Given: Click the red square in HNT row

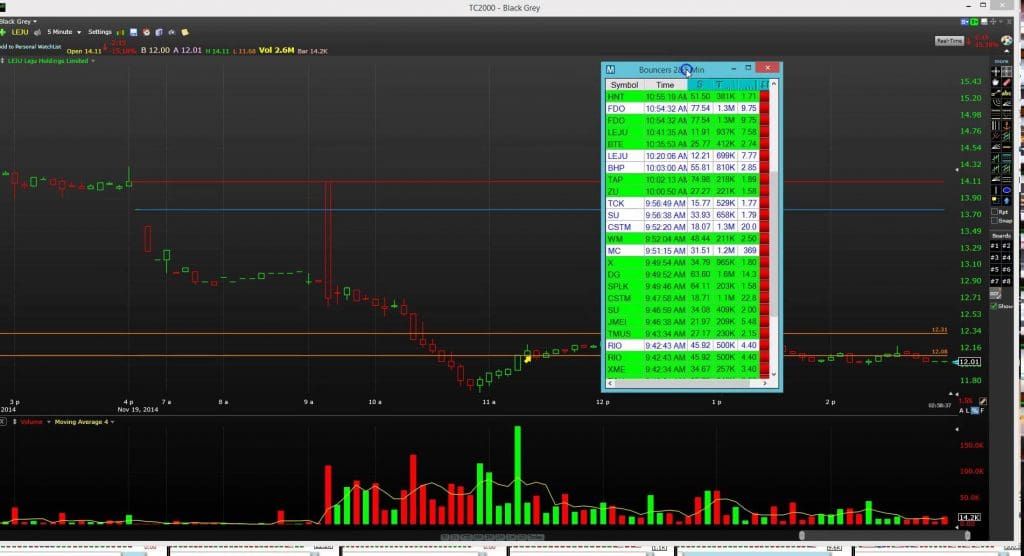Looking at the screenshot, I should click(x=764, y=97).
